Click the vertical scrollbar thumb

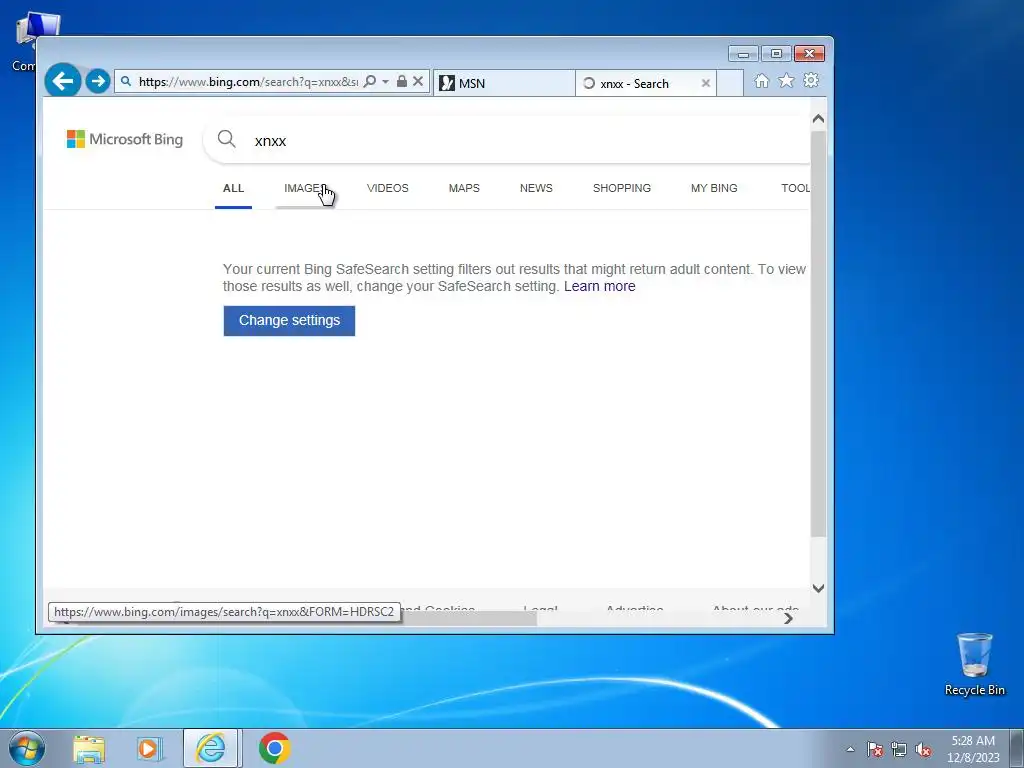818,334
